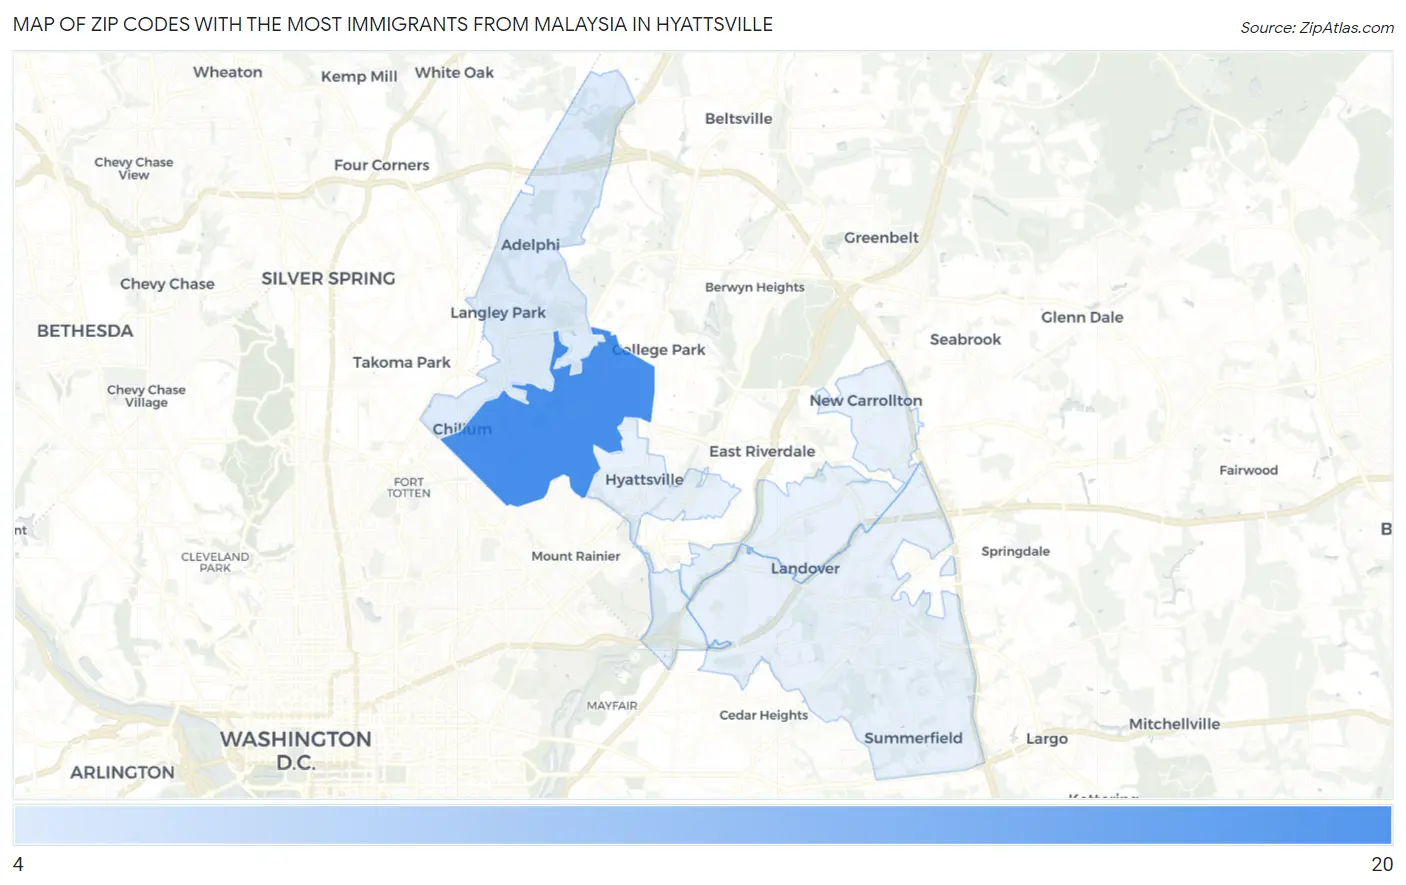
Task: Click the CLEVELAND PARK label
Action: tap(215, 562)
